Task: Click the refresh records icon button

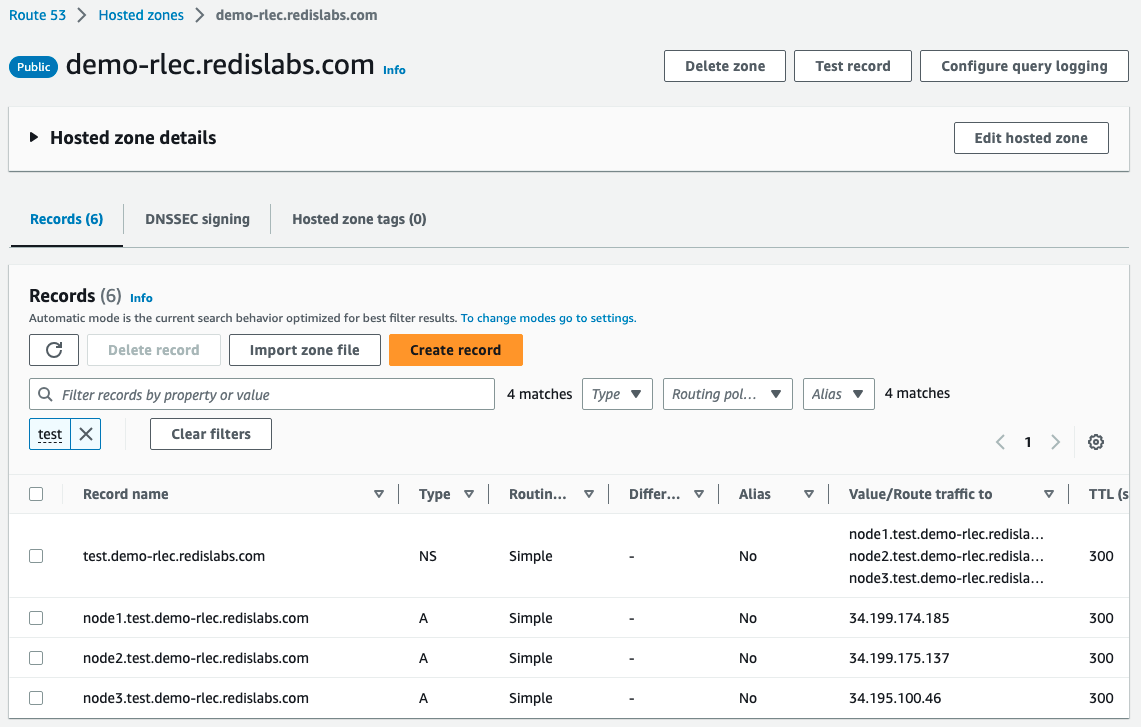Action: click(x=54, y=350)
